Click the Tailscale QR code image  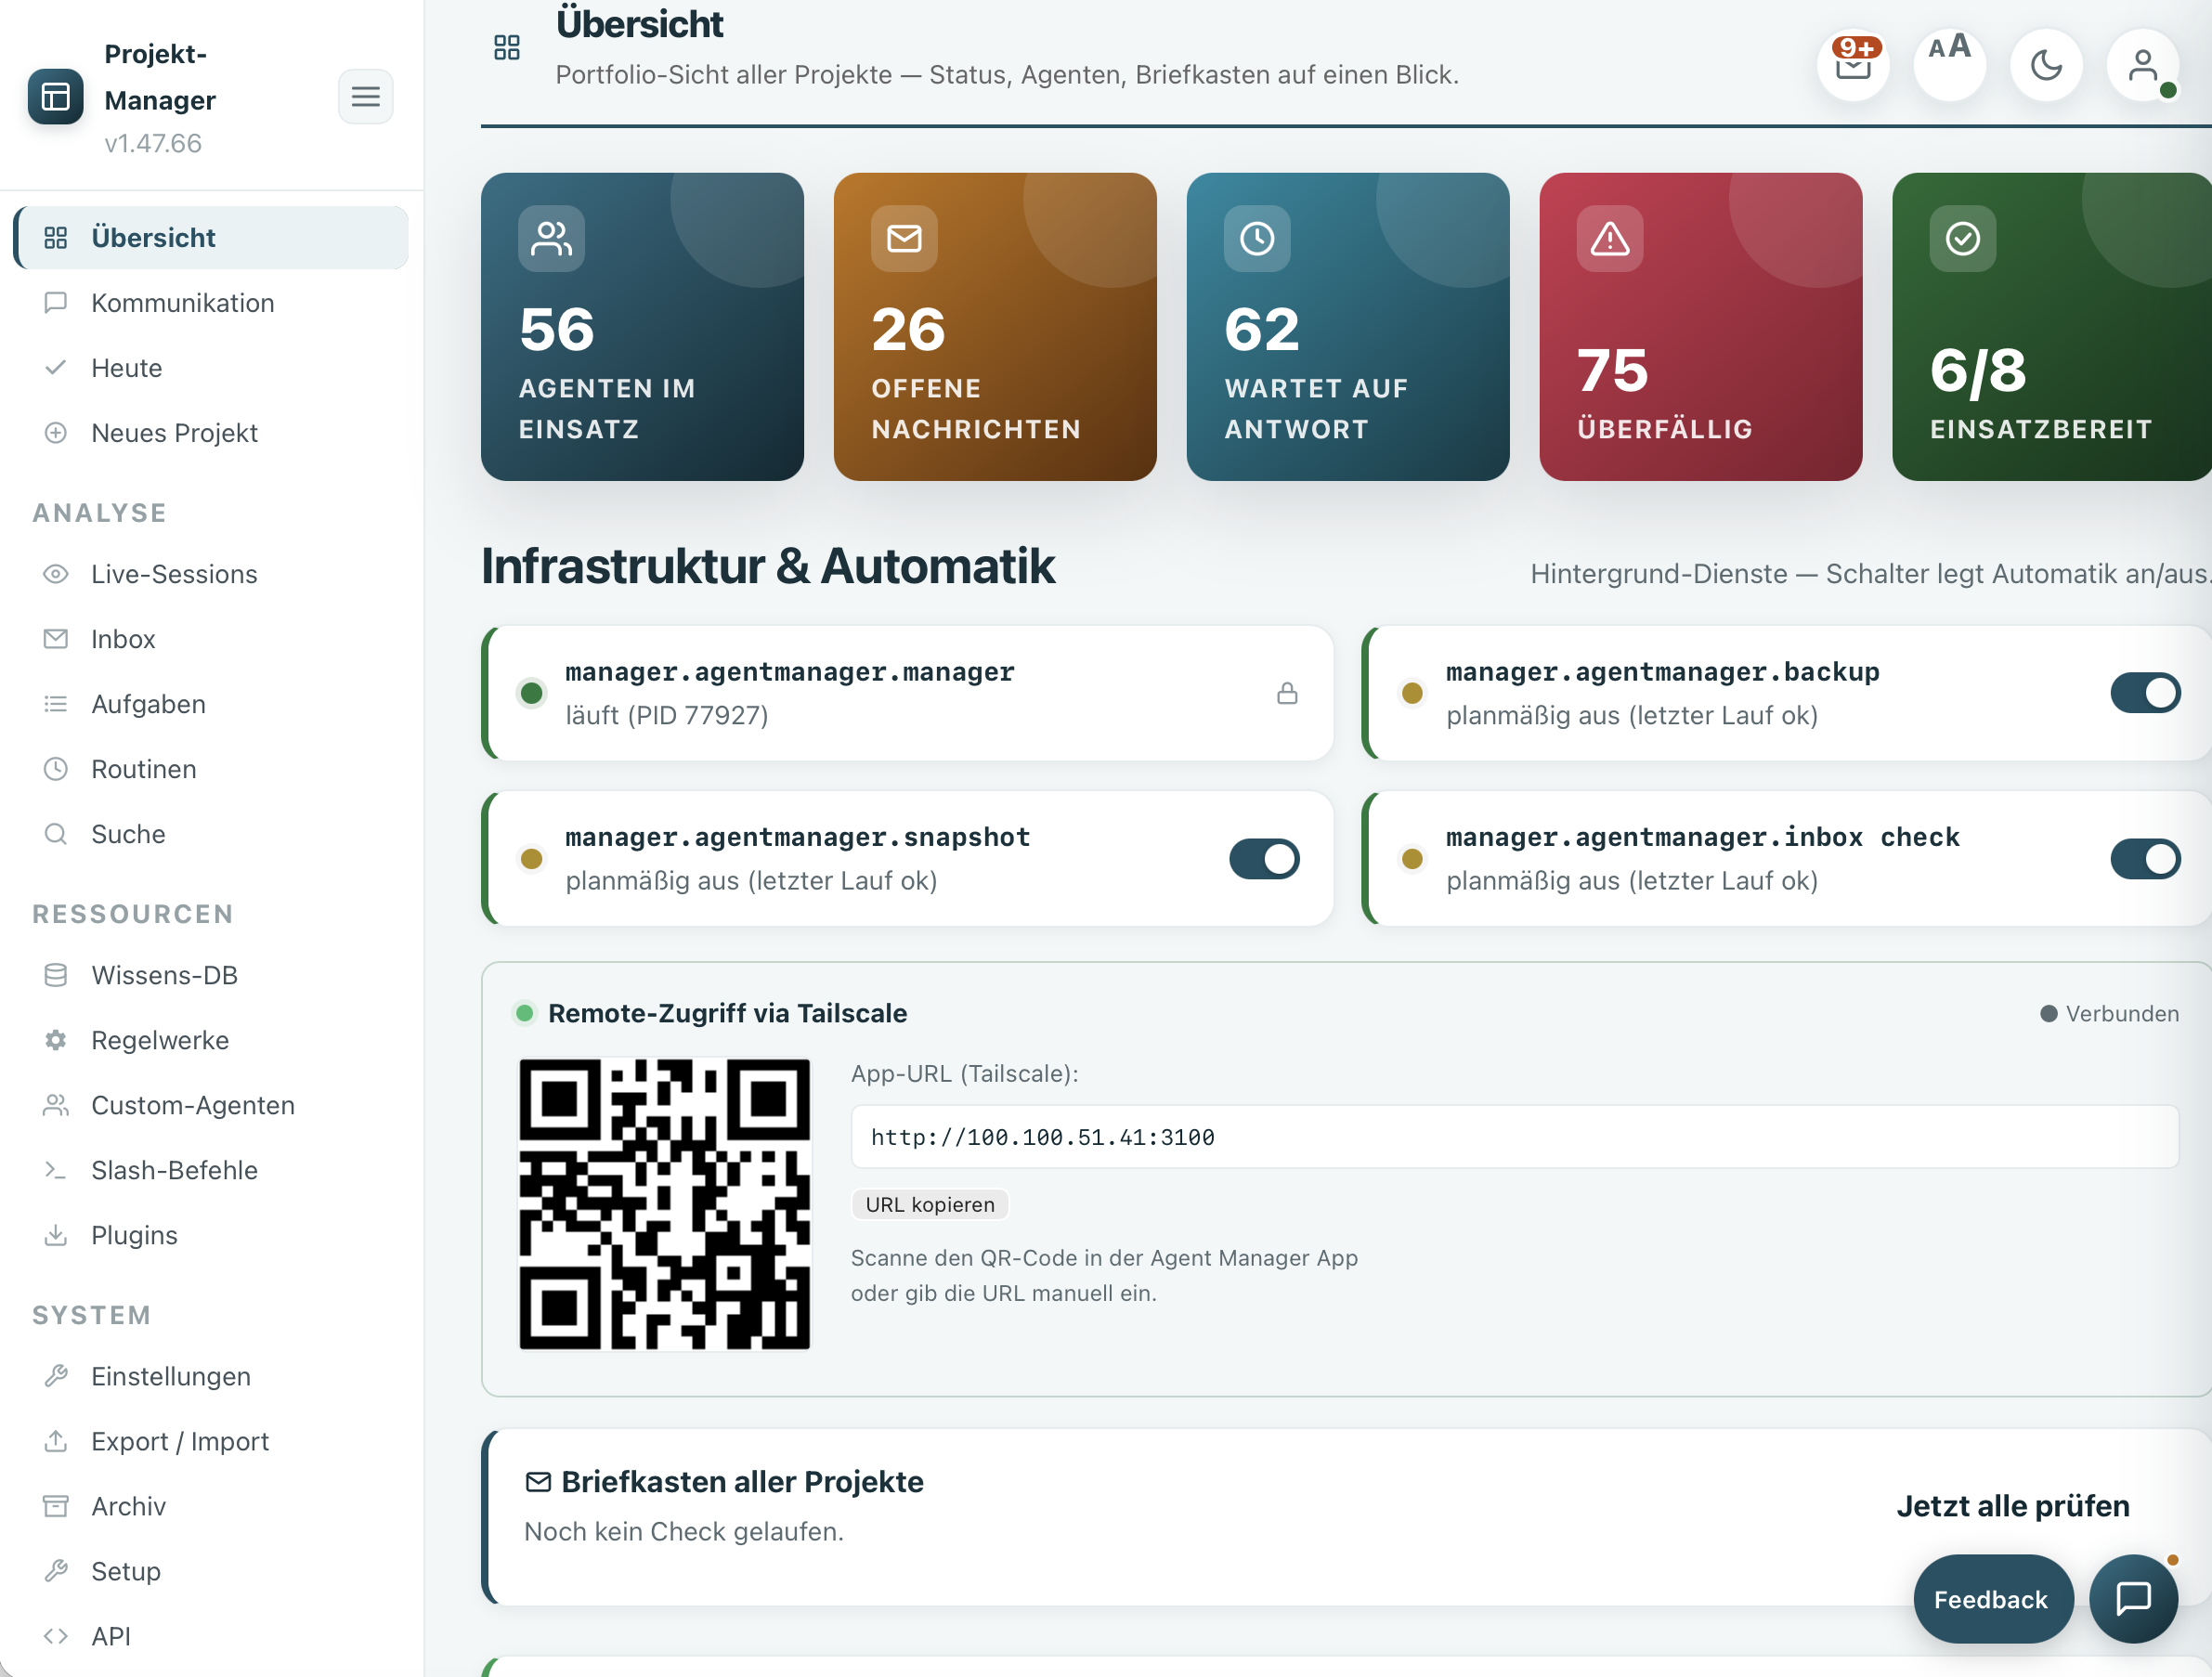(x=664, y=1204)
